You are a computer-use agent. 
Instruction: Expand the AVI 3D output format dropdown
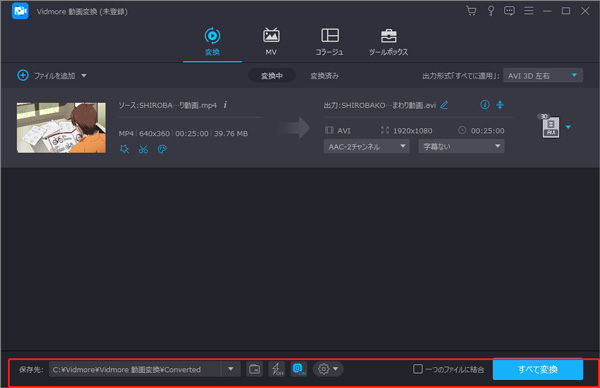(543, 75)
